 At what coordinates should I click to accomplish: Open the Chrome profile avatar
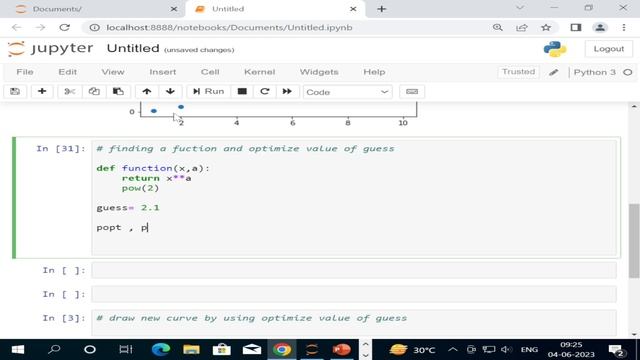600,27
